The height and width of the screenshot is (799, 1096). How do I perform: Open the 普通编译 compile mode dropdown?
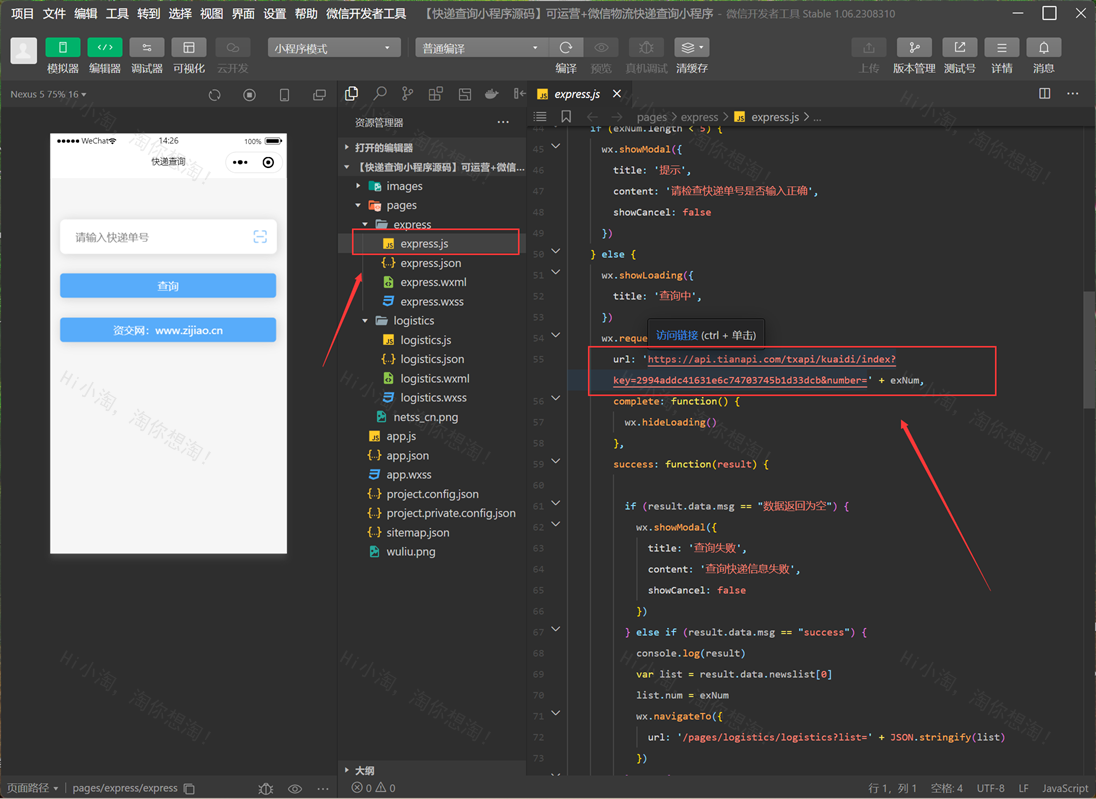coord(481,48)
